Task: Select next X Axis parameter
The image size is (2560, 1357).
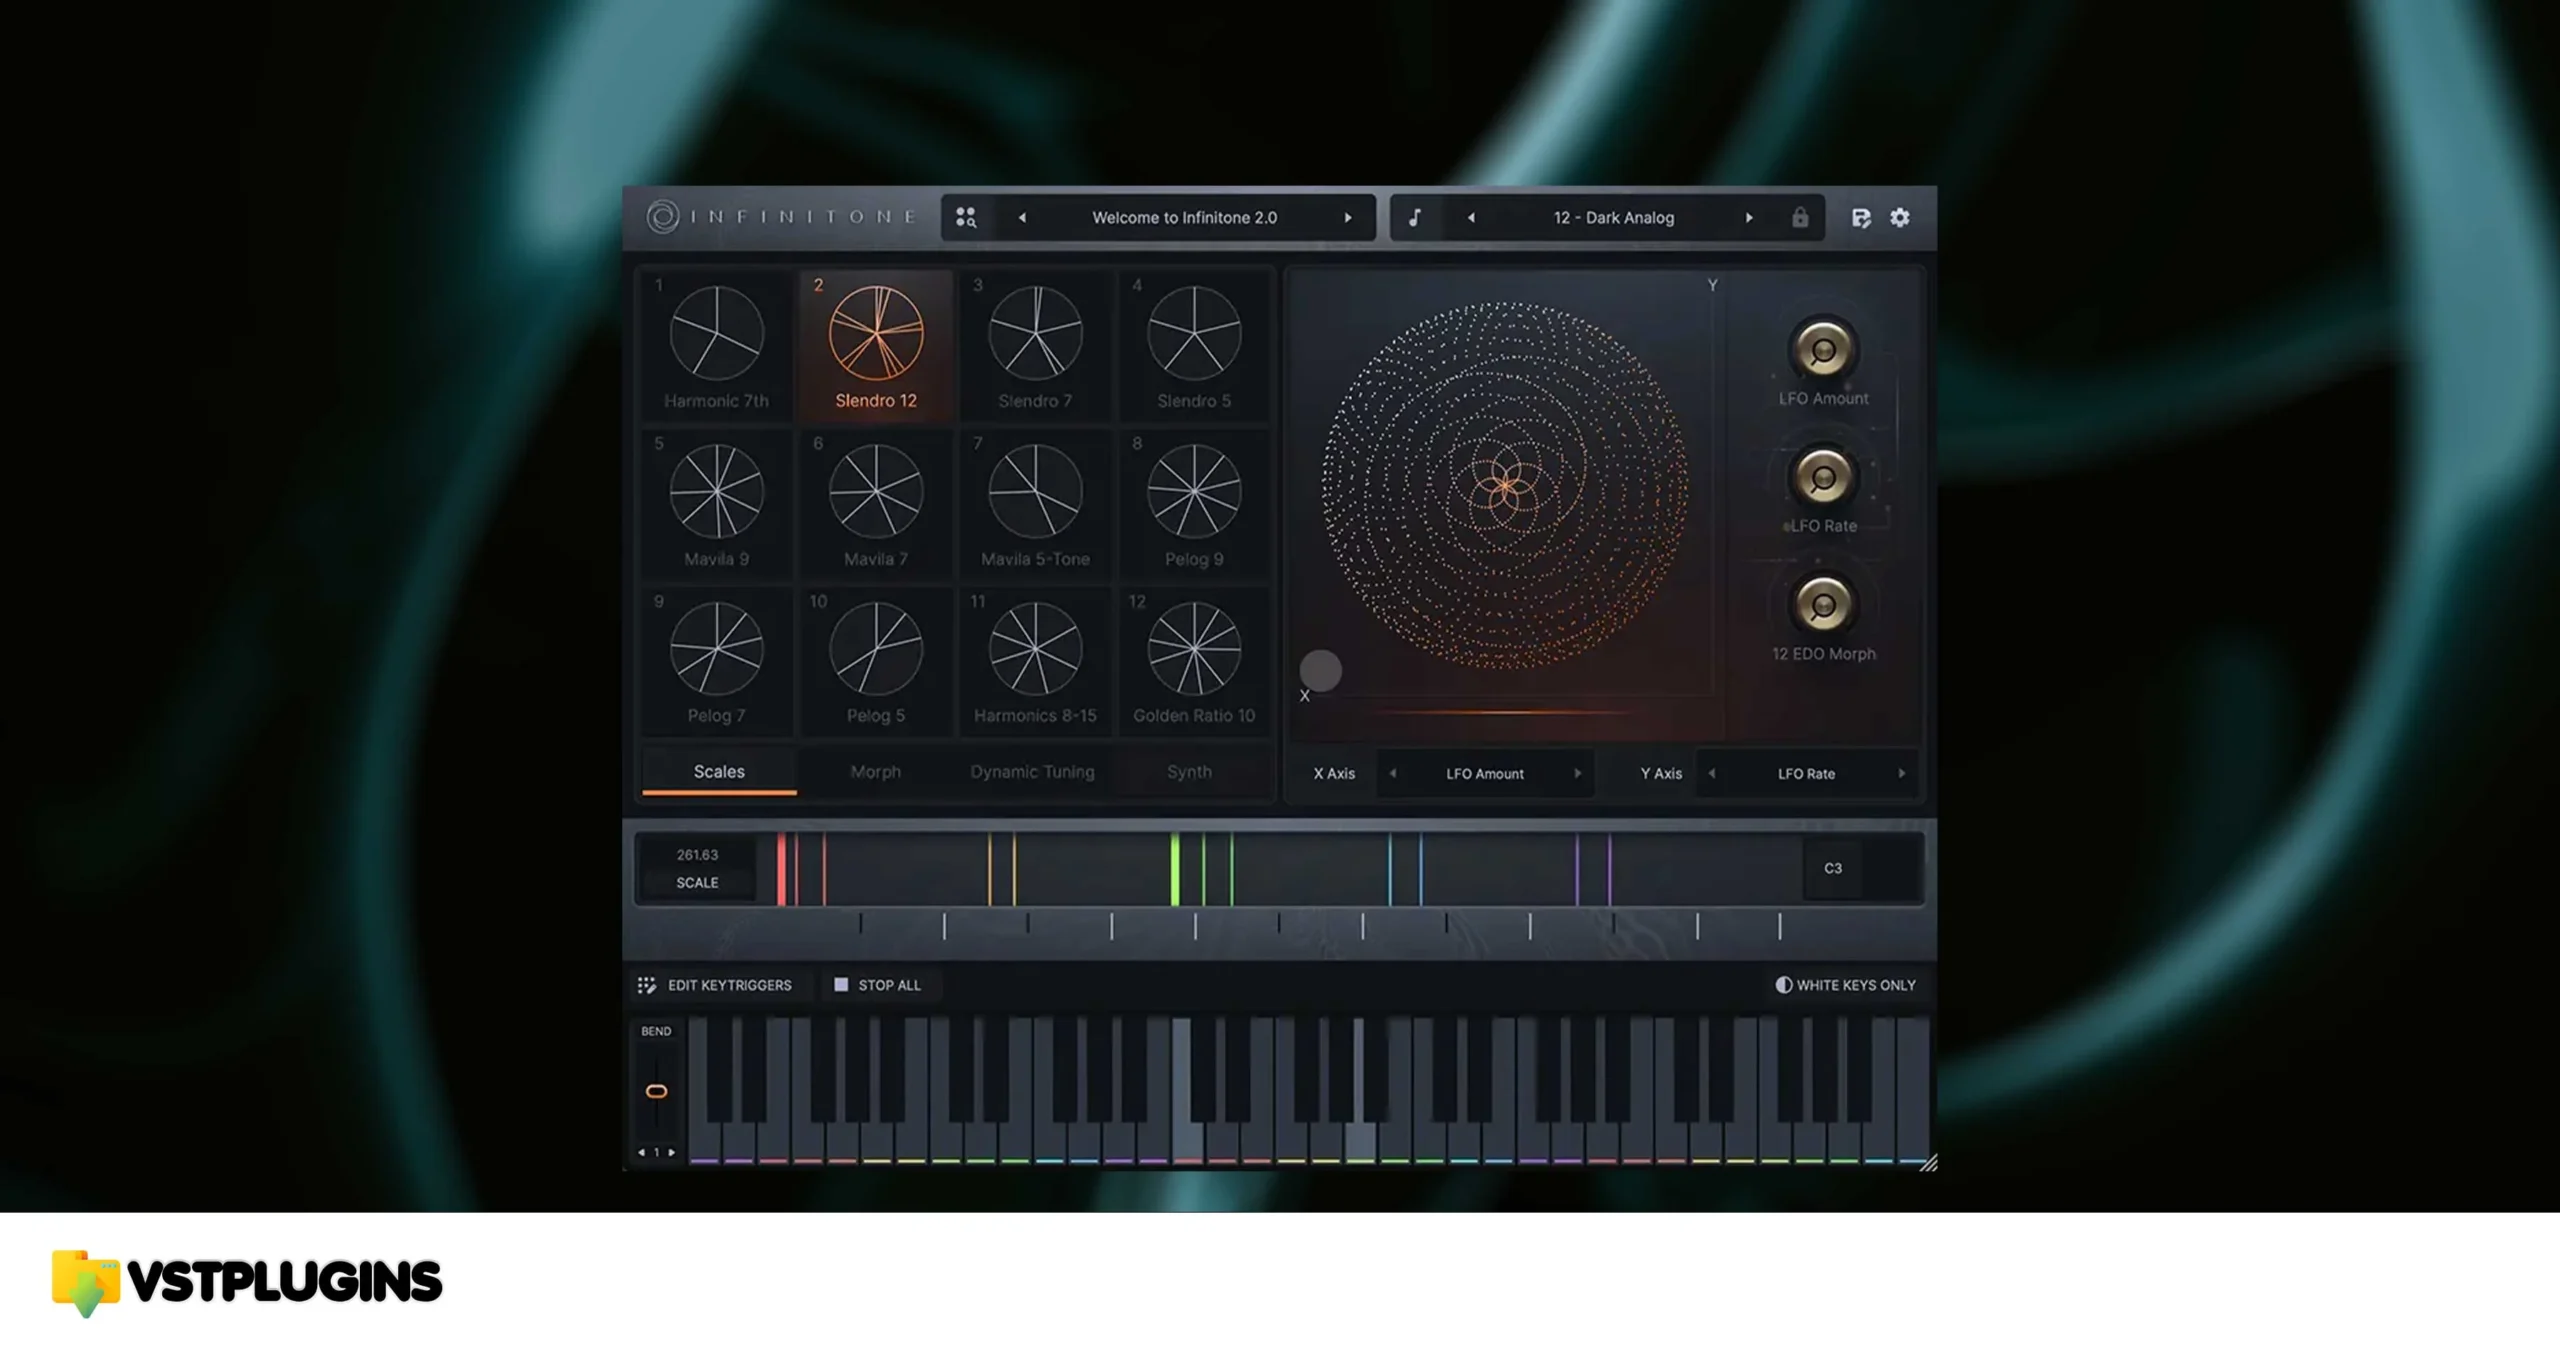Action: click(x=1578, y=773)
